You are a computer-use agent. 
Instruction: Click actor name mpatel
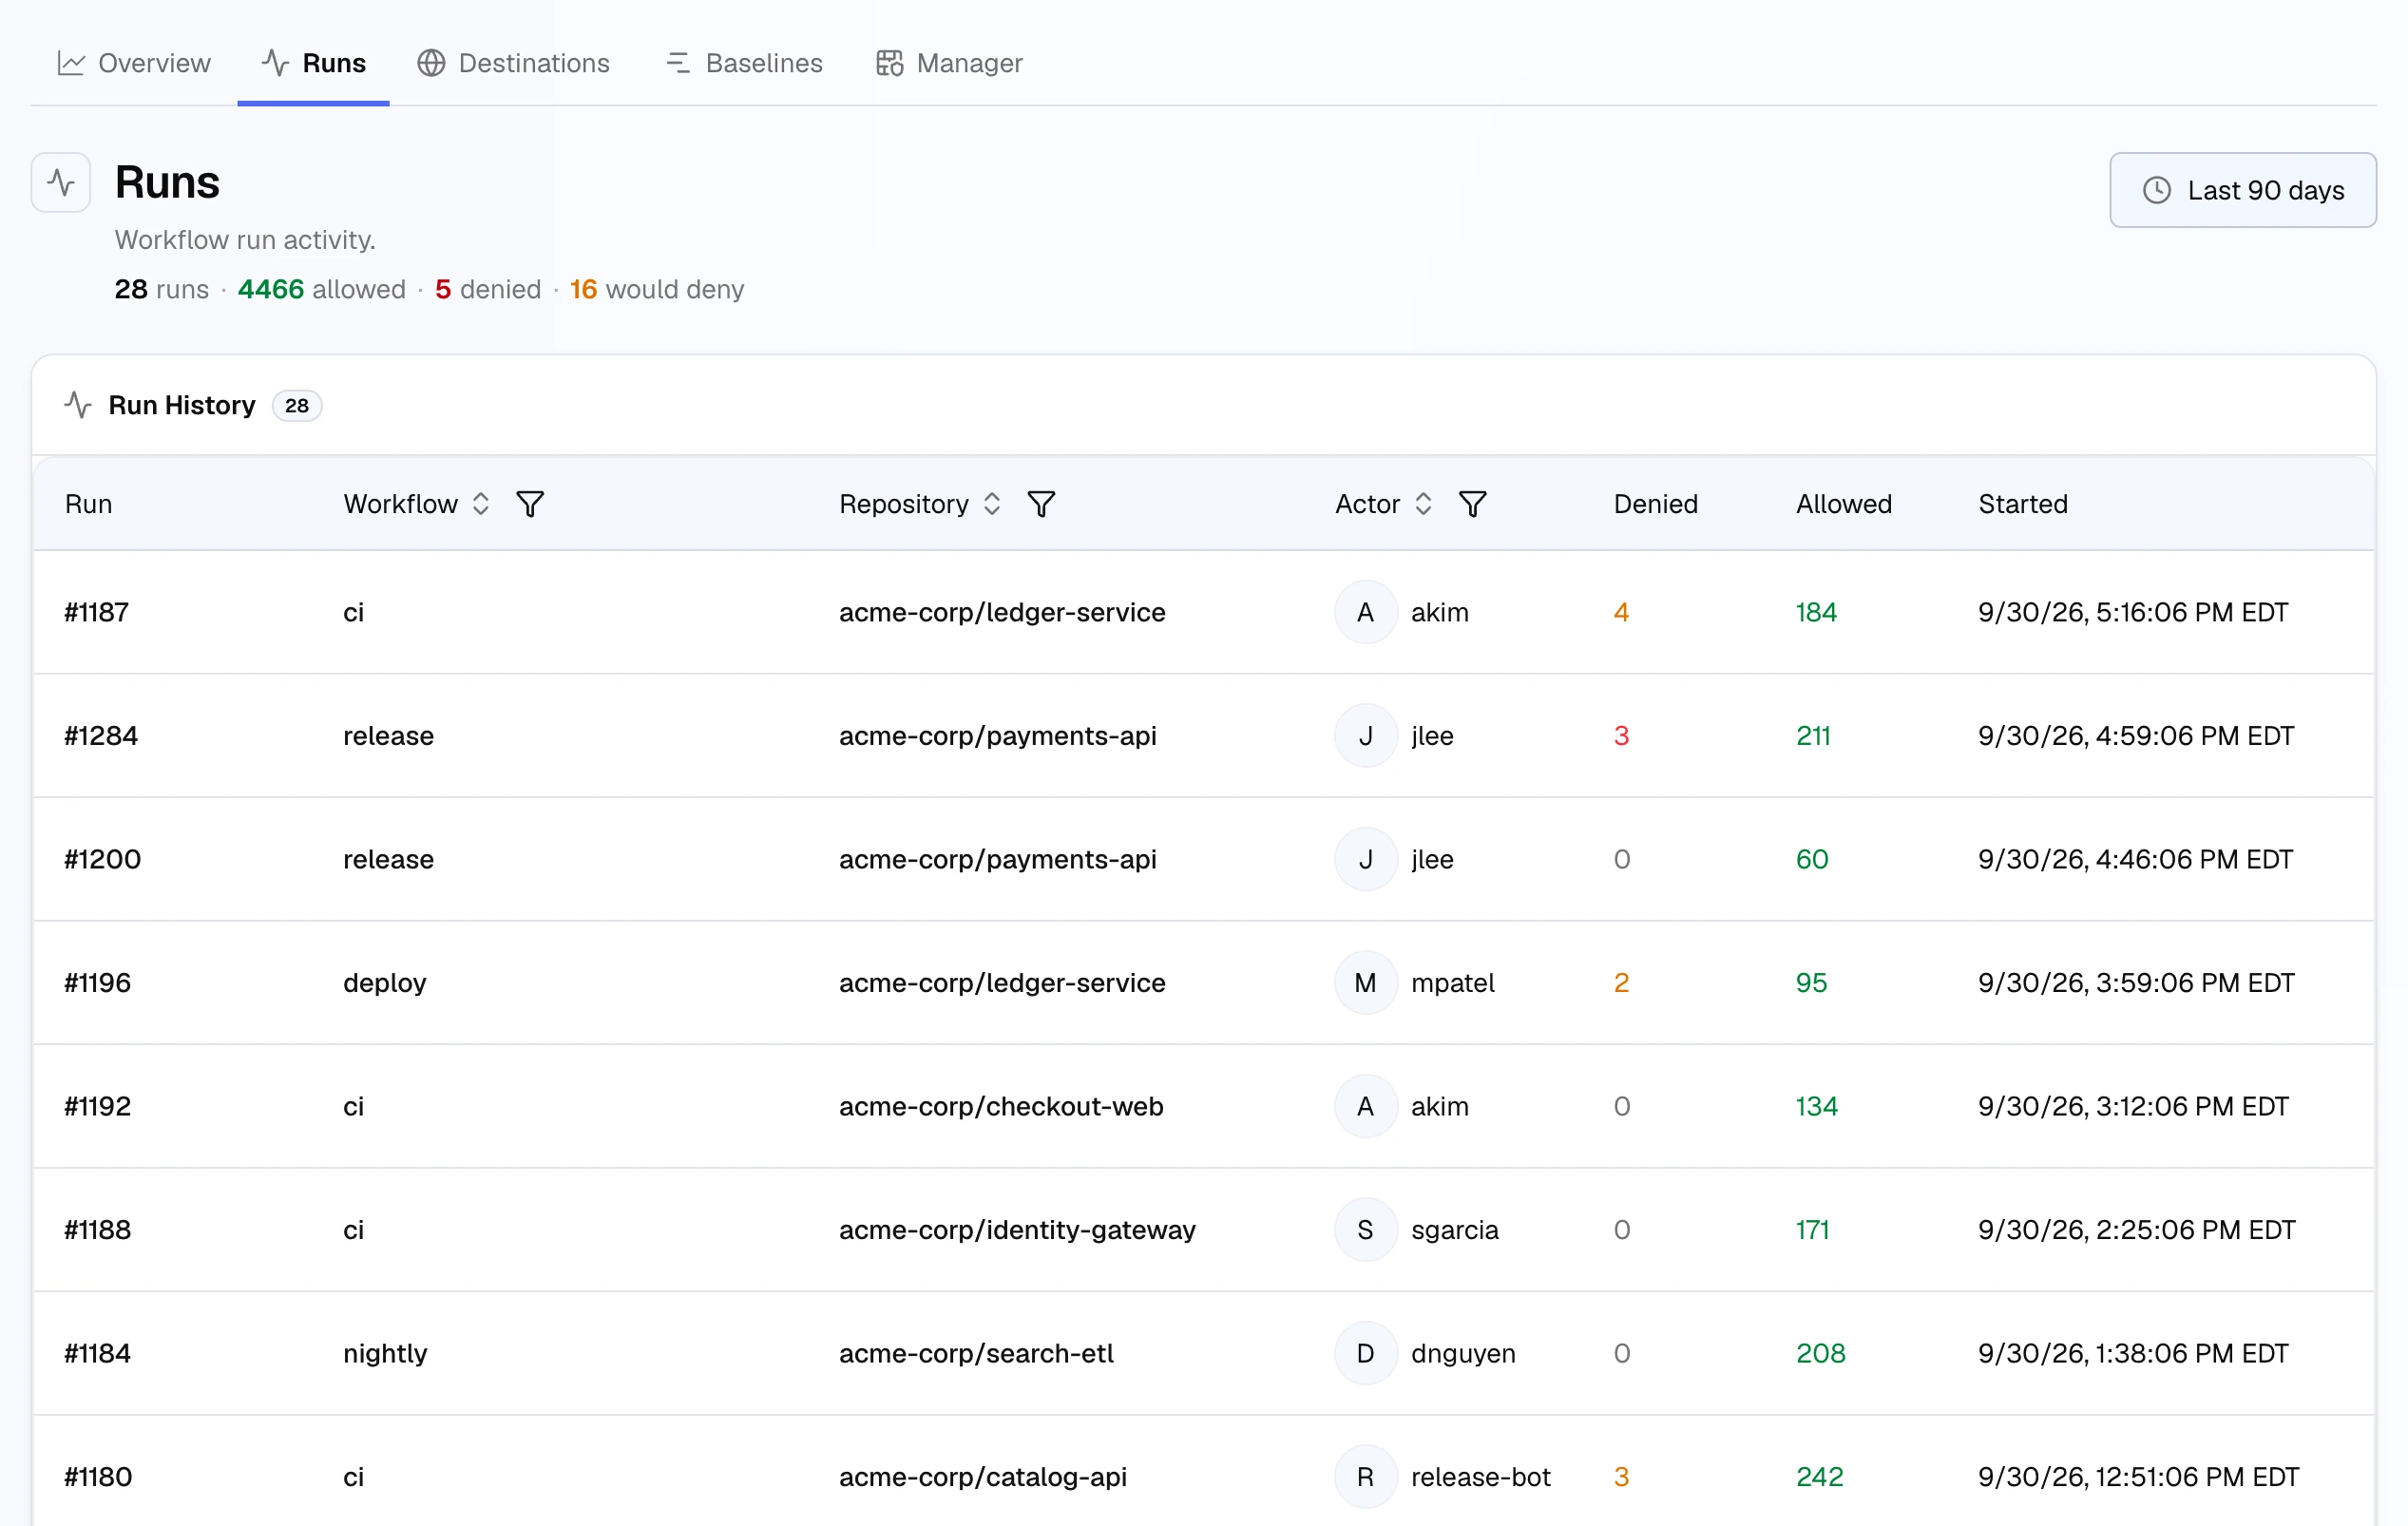point(1452,983)
